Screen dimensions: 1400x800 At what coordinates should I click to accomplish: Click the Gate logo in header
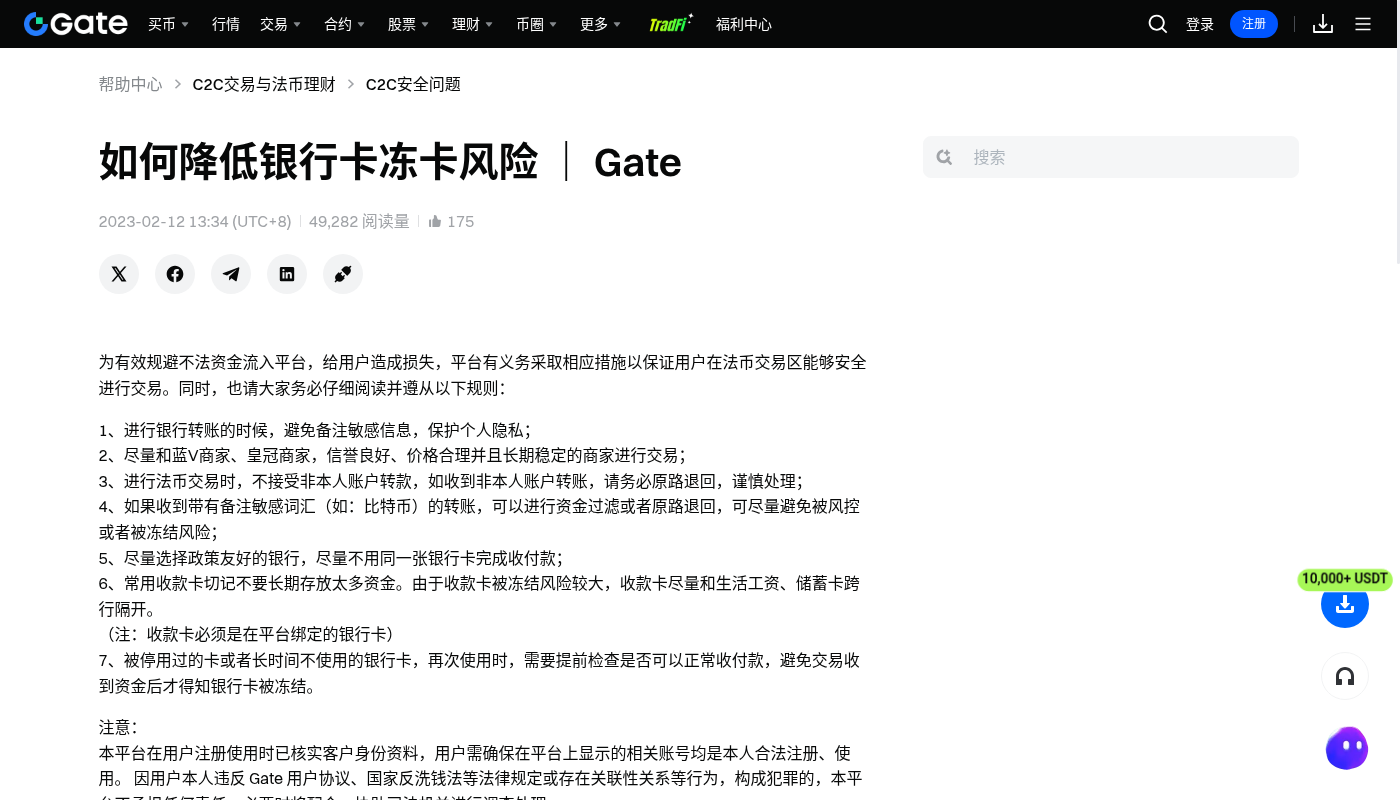76,24
